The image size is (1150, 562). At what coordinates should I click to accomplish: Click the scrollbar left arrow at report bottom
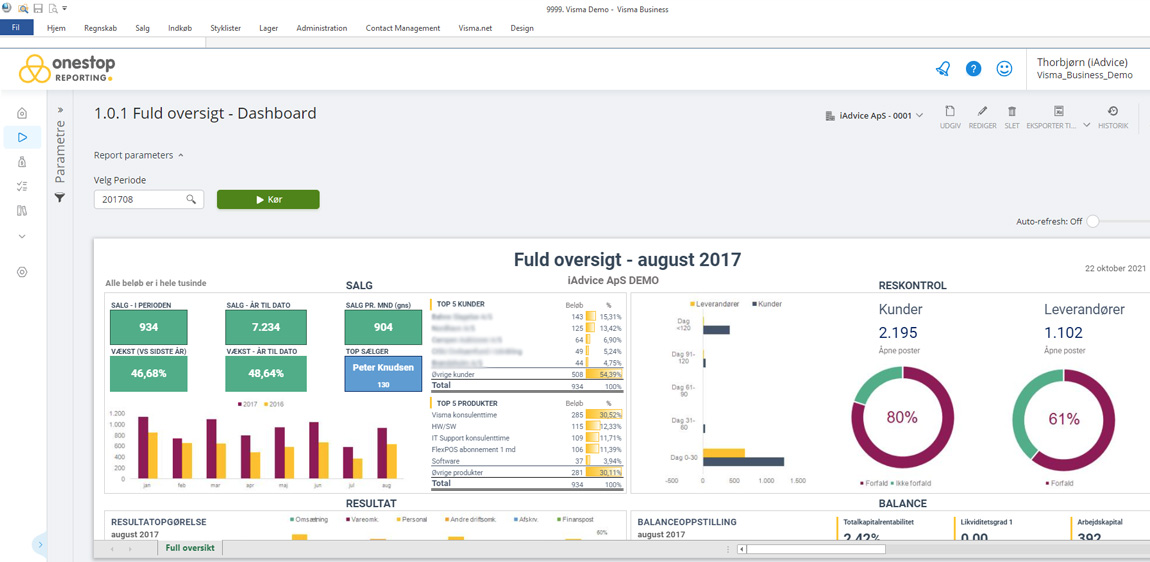pyautogui.click(x=741, y=549)
